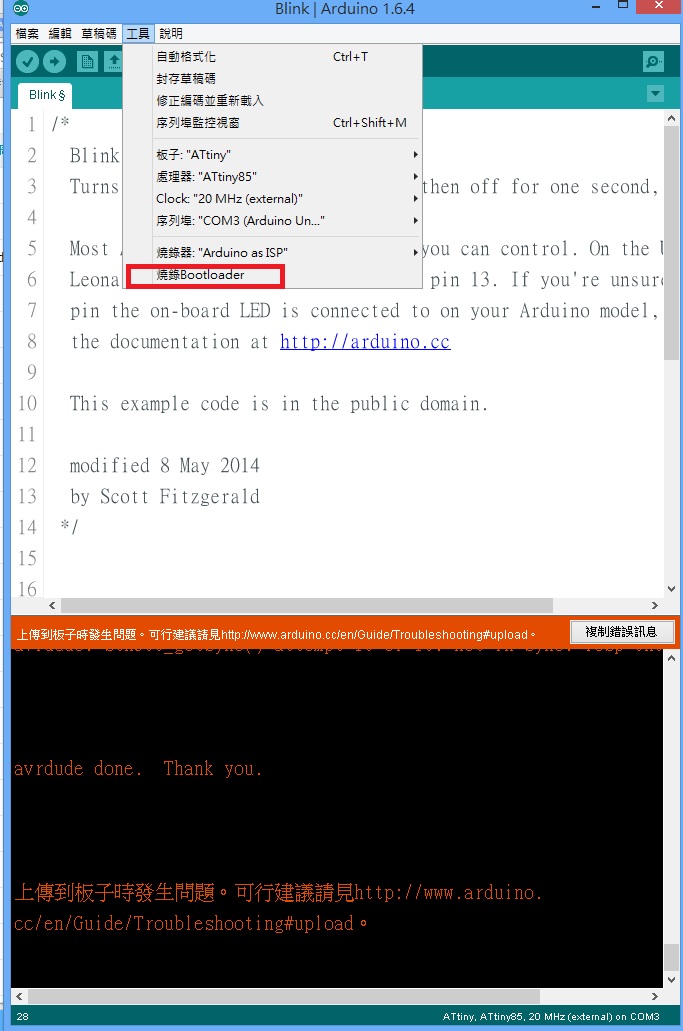Open 序列埠監控視窗 from the menu
683x1031 pixels.
pos(272,122)
